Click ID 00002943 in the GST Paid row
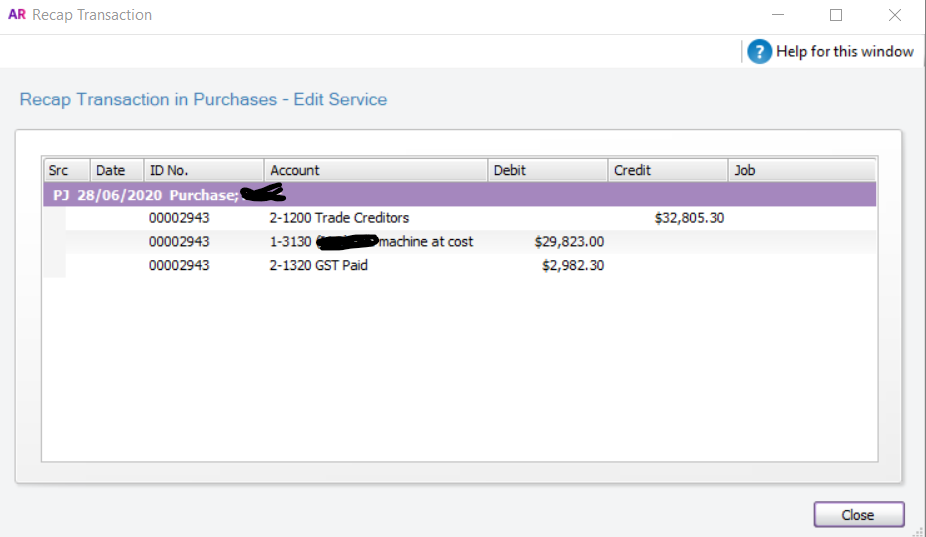926x537 pixels. pyautogui.click(x=179, y=265)
